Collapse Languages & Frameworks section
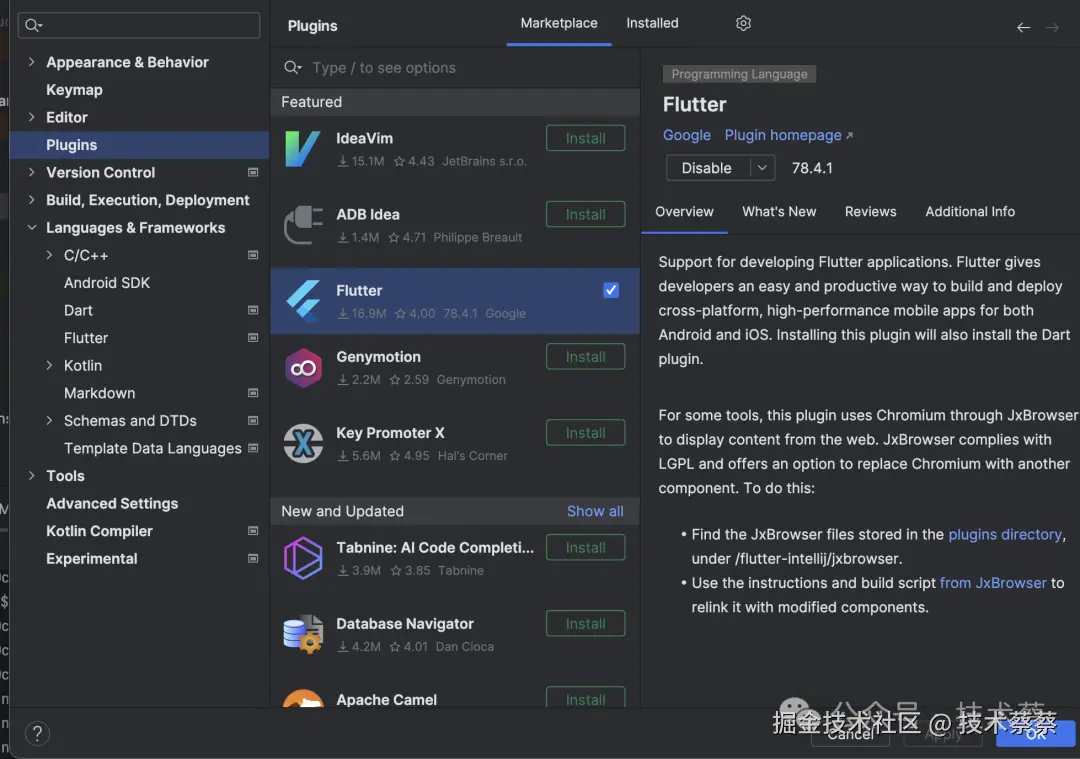Screen dimensions: 1080x759 [32, 227]
